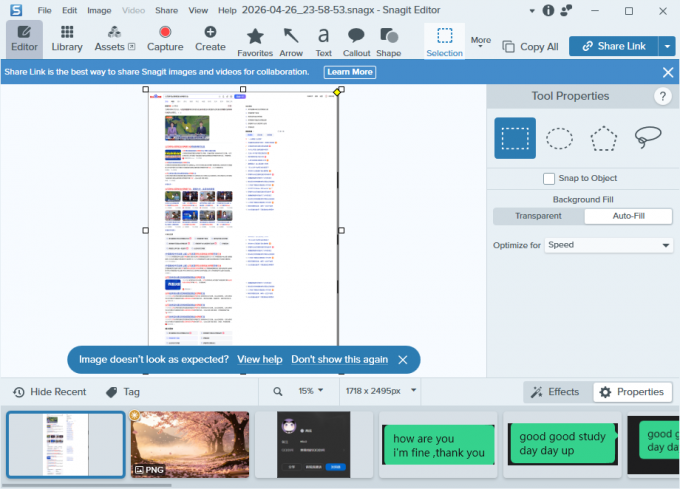Open the Tag panel
This screenshot has height=489, width=680.
(123, 392)
